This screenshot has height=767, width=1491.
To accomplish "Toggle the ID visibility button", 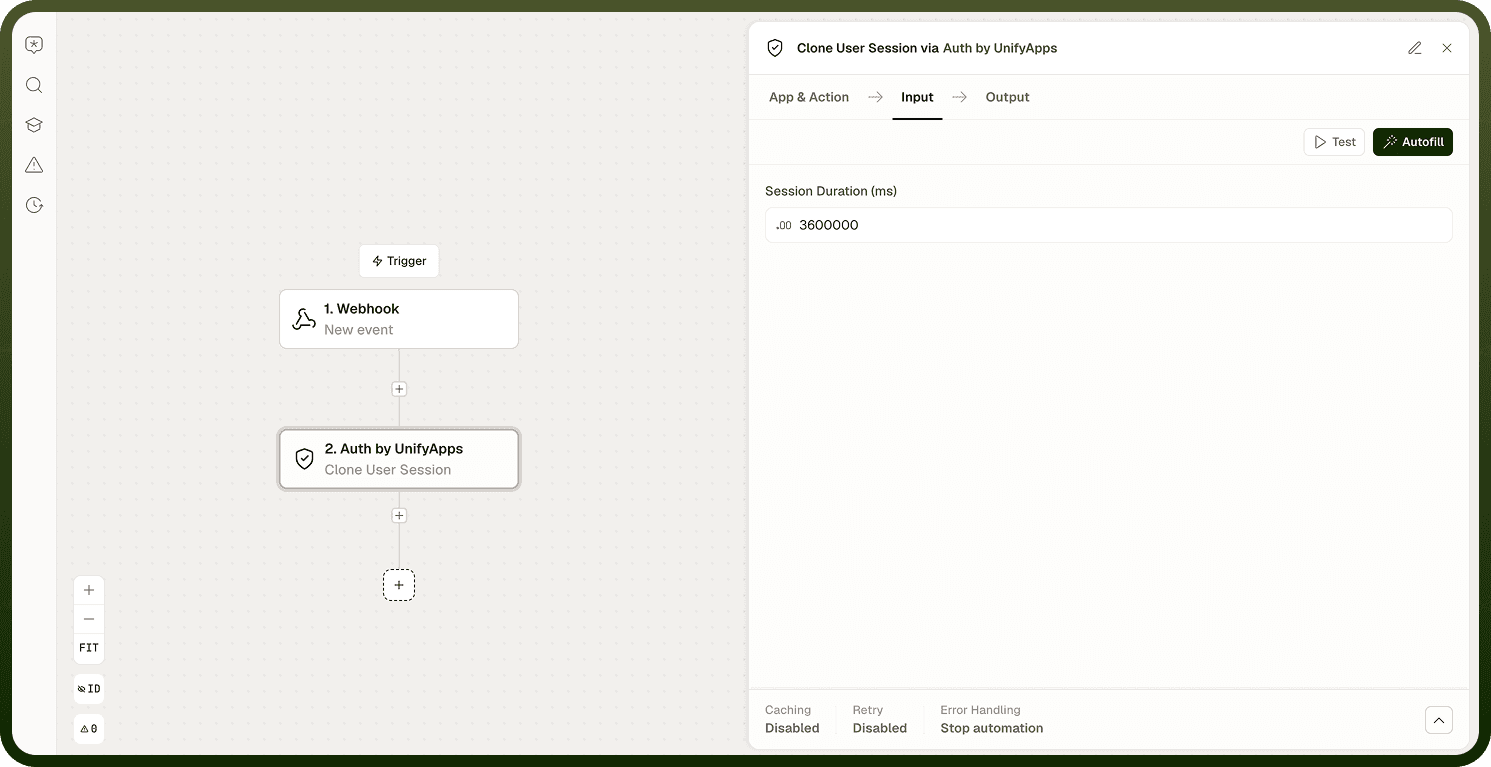I will [89, 689].
